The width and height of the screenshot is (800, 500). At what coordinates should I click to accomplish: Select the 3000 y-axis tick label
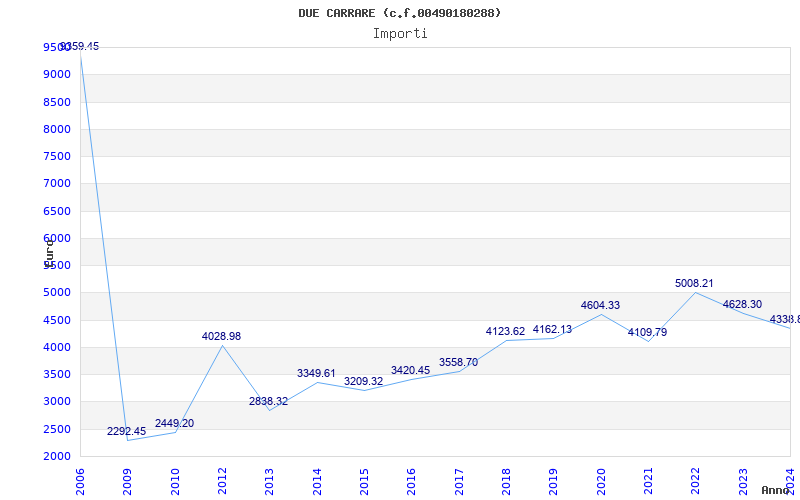tap(56, 402)
